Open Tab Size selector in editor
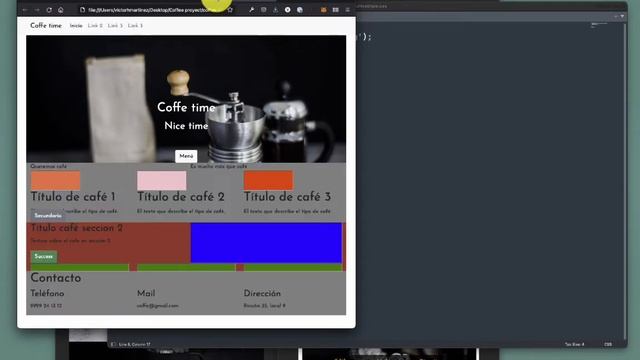Viewport: 640px width, 360px height. click(x=574, y=344)
